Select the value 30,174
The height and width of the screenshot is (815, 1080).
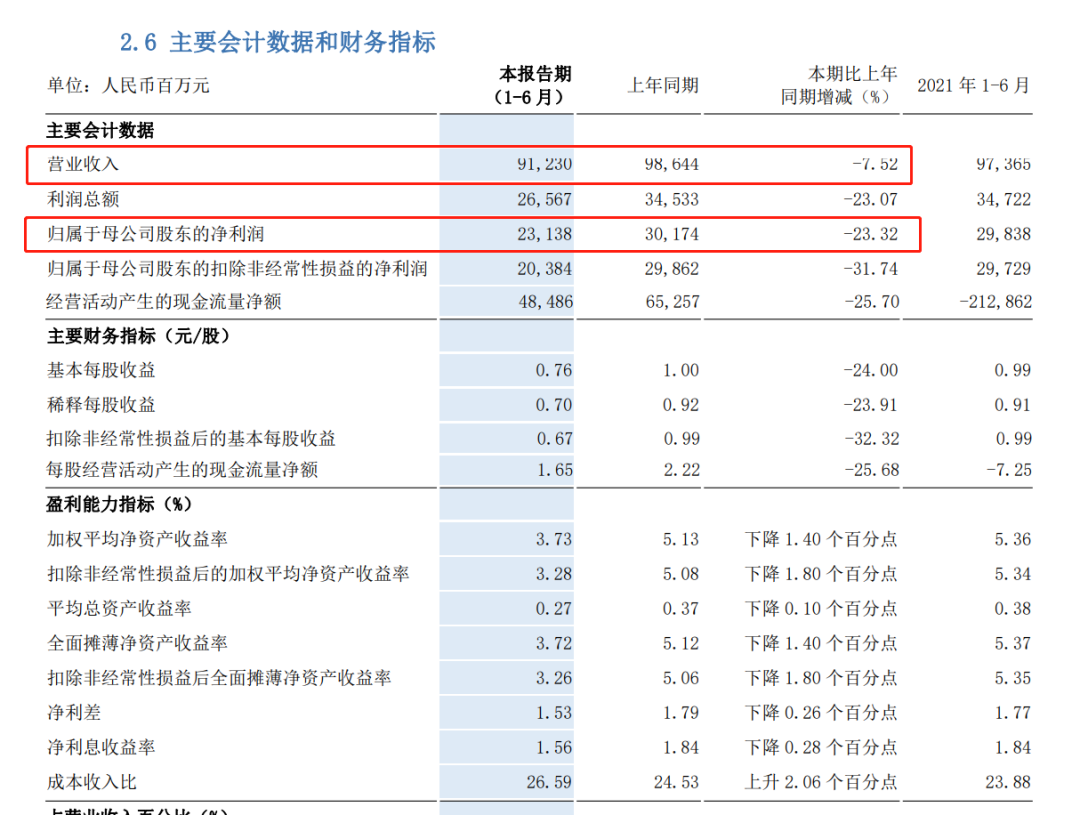[672, 234]
